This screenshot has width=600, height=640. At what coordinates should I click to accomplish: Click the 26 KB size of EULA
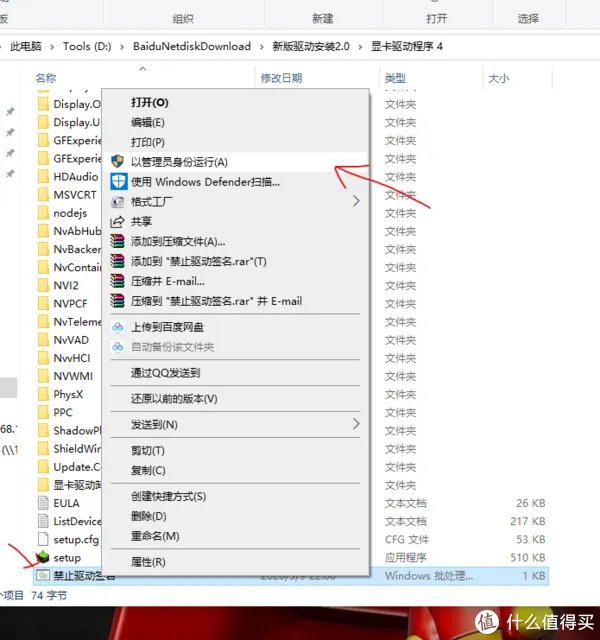(531, 503)
